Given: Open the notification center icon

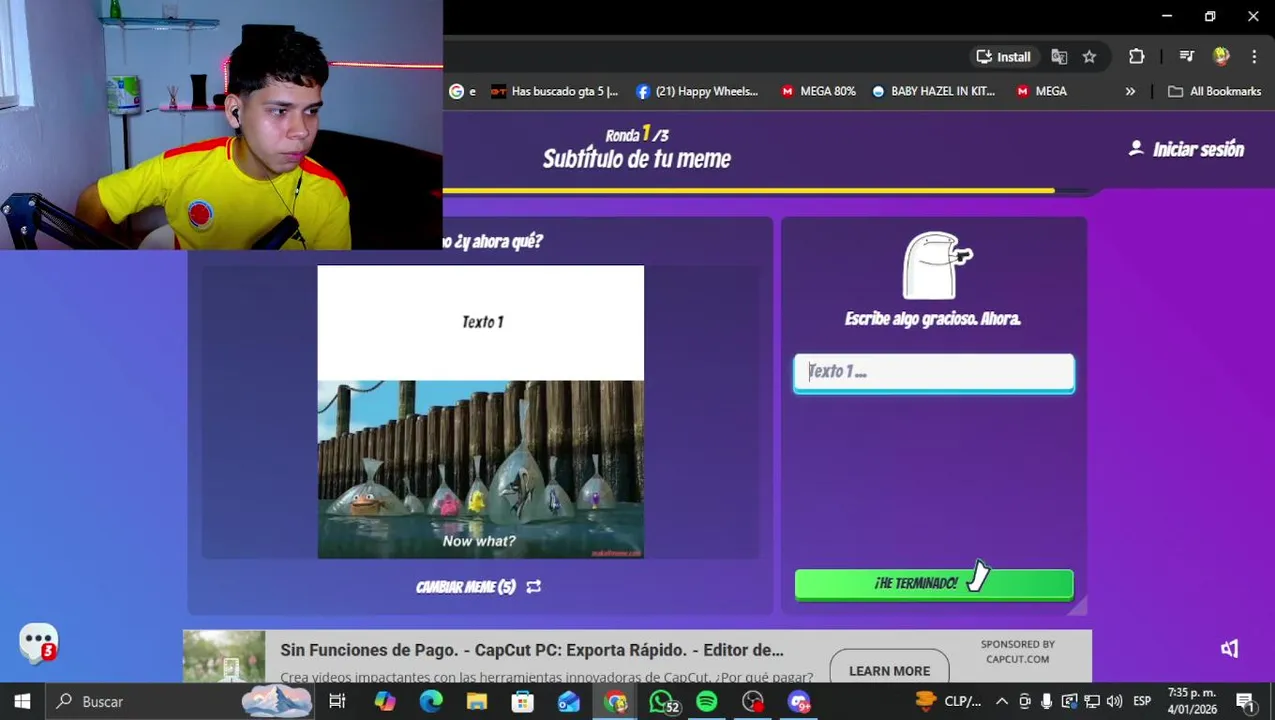Looking at the screenshot, I should point(1246,702).
